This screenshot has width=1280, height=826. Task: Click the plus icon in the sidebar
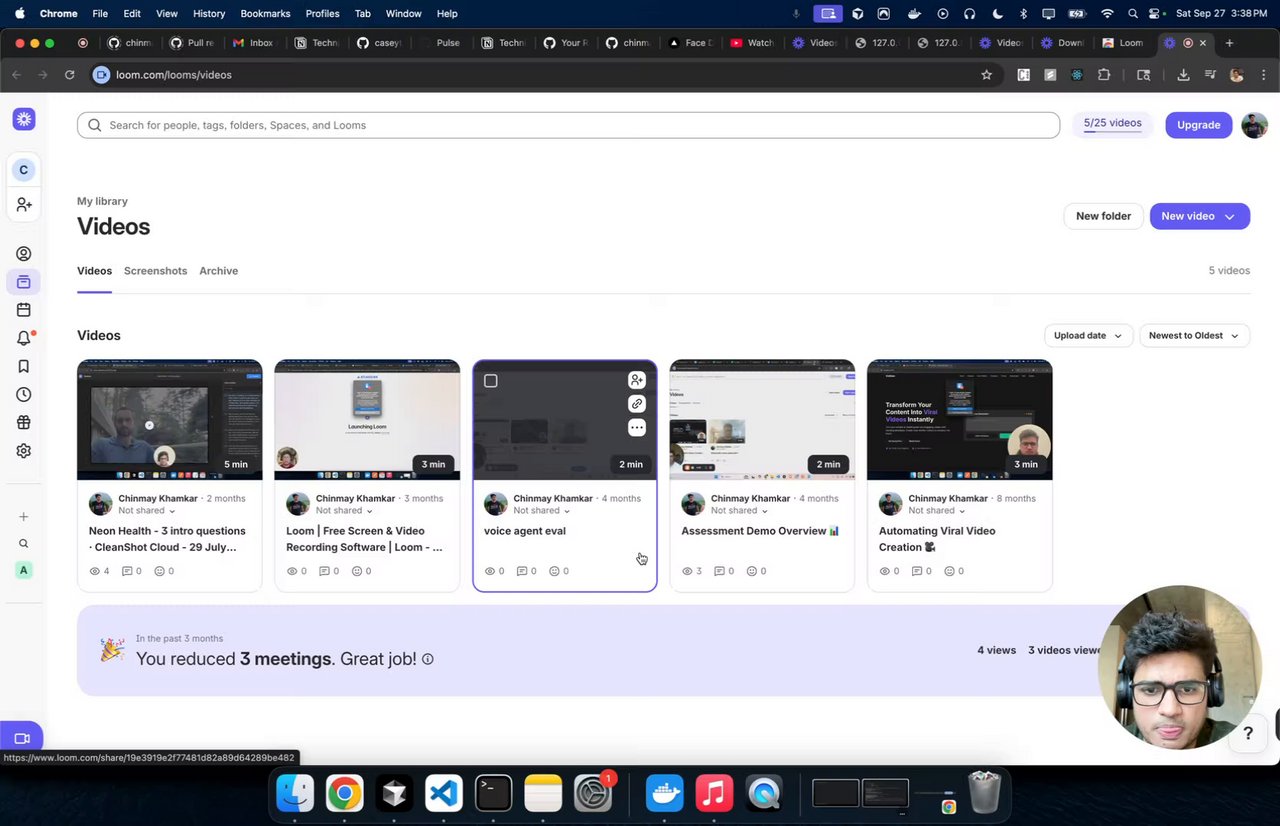pyautogui.click(x=24, y=517)
